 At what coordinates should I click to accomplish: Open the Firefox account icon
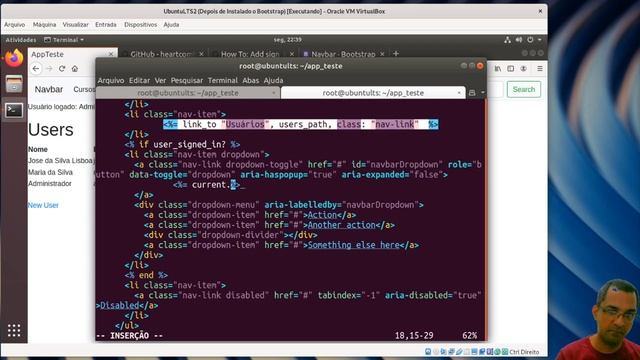(x=524, y=69)
